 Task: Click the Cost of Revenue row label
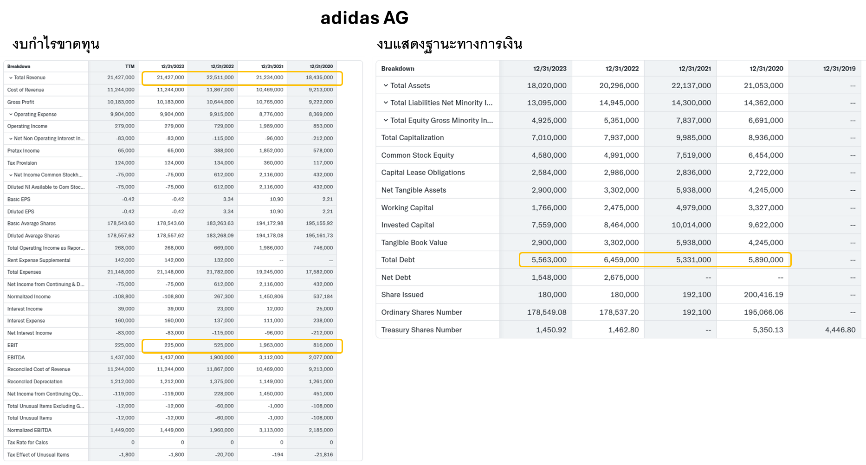(25, 90)
